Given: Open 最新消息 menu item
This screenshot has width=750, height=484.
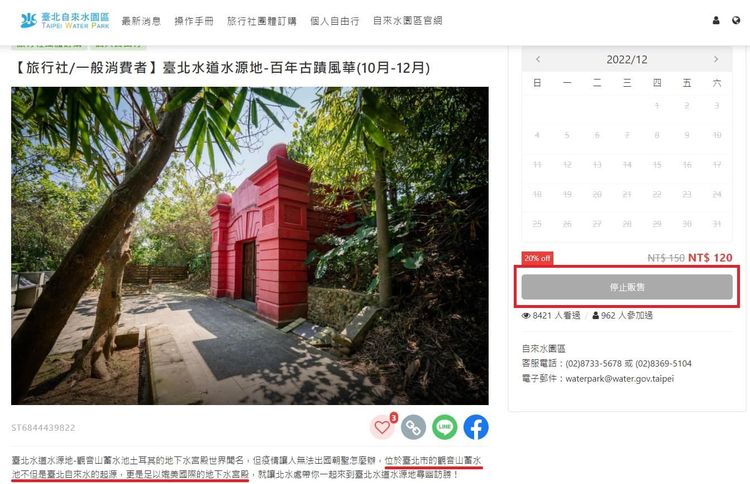Looking at the screenshot, I should coord(141,21).
